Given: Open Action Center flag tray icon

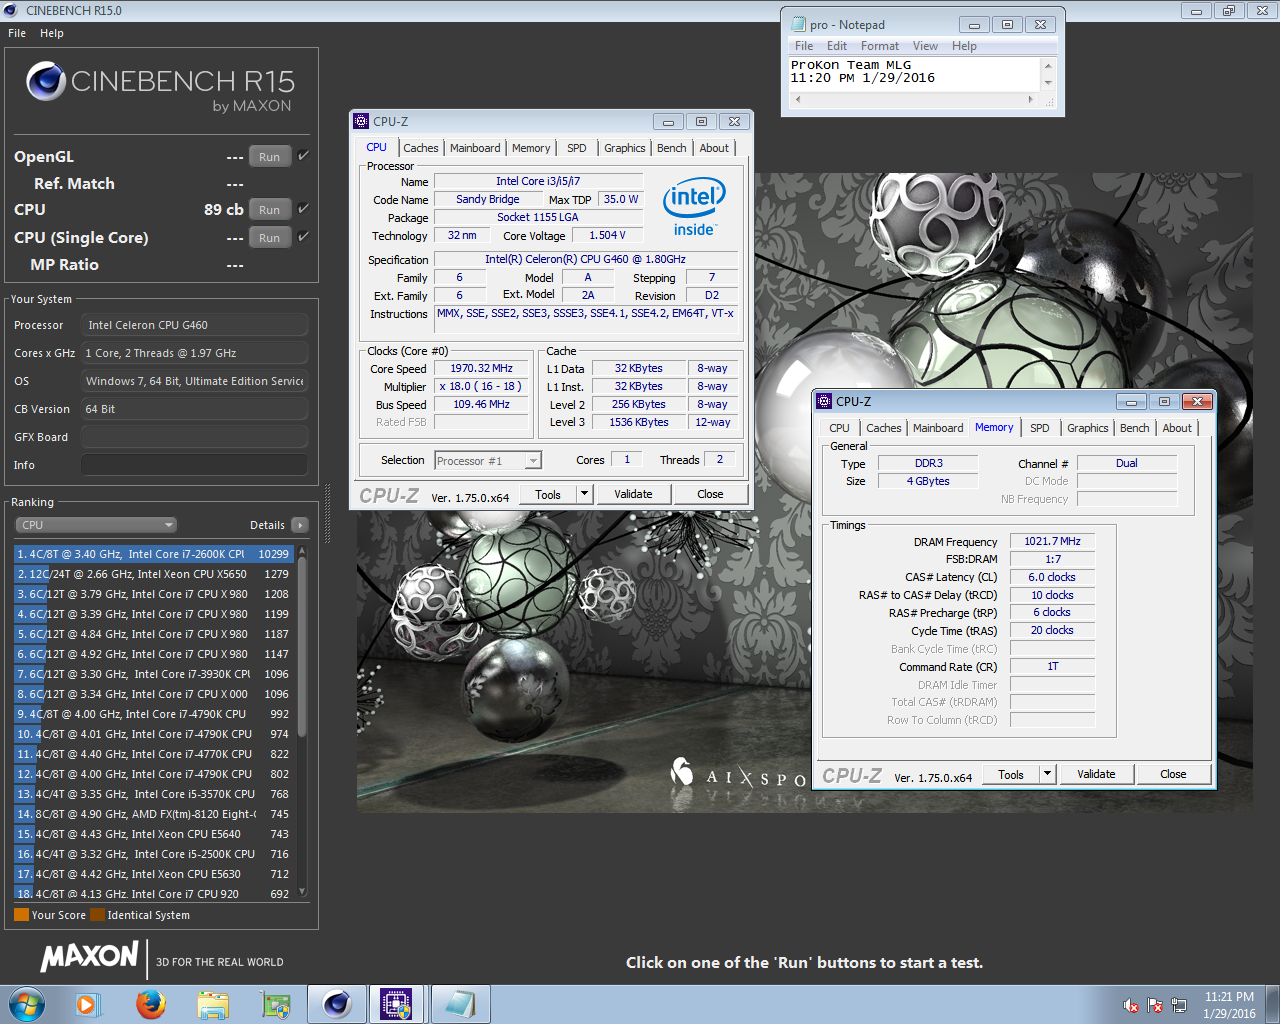Looking at the screenshot, I should coord(1155,1005).
